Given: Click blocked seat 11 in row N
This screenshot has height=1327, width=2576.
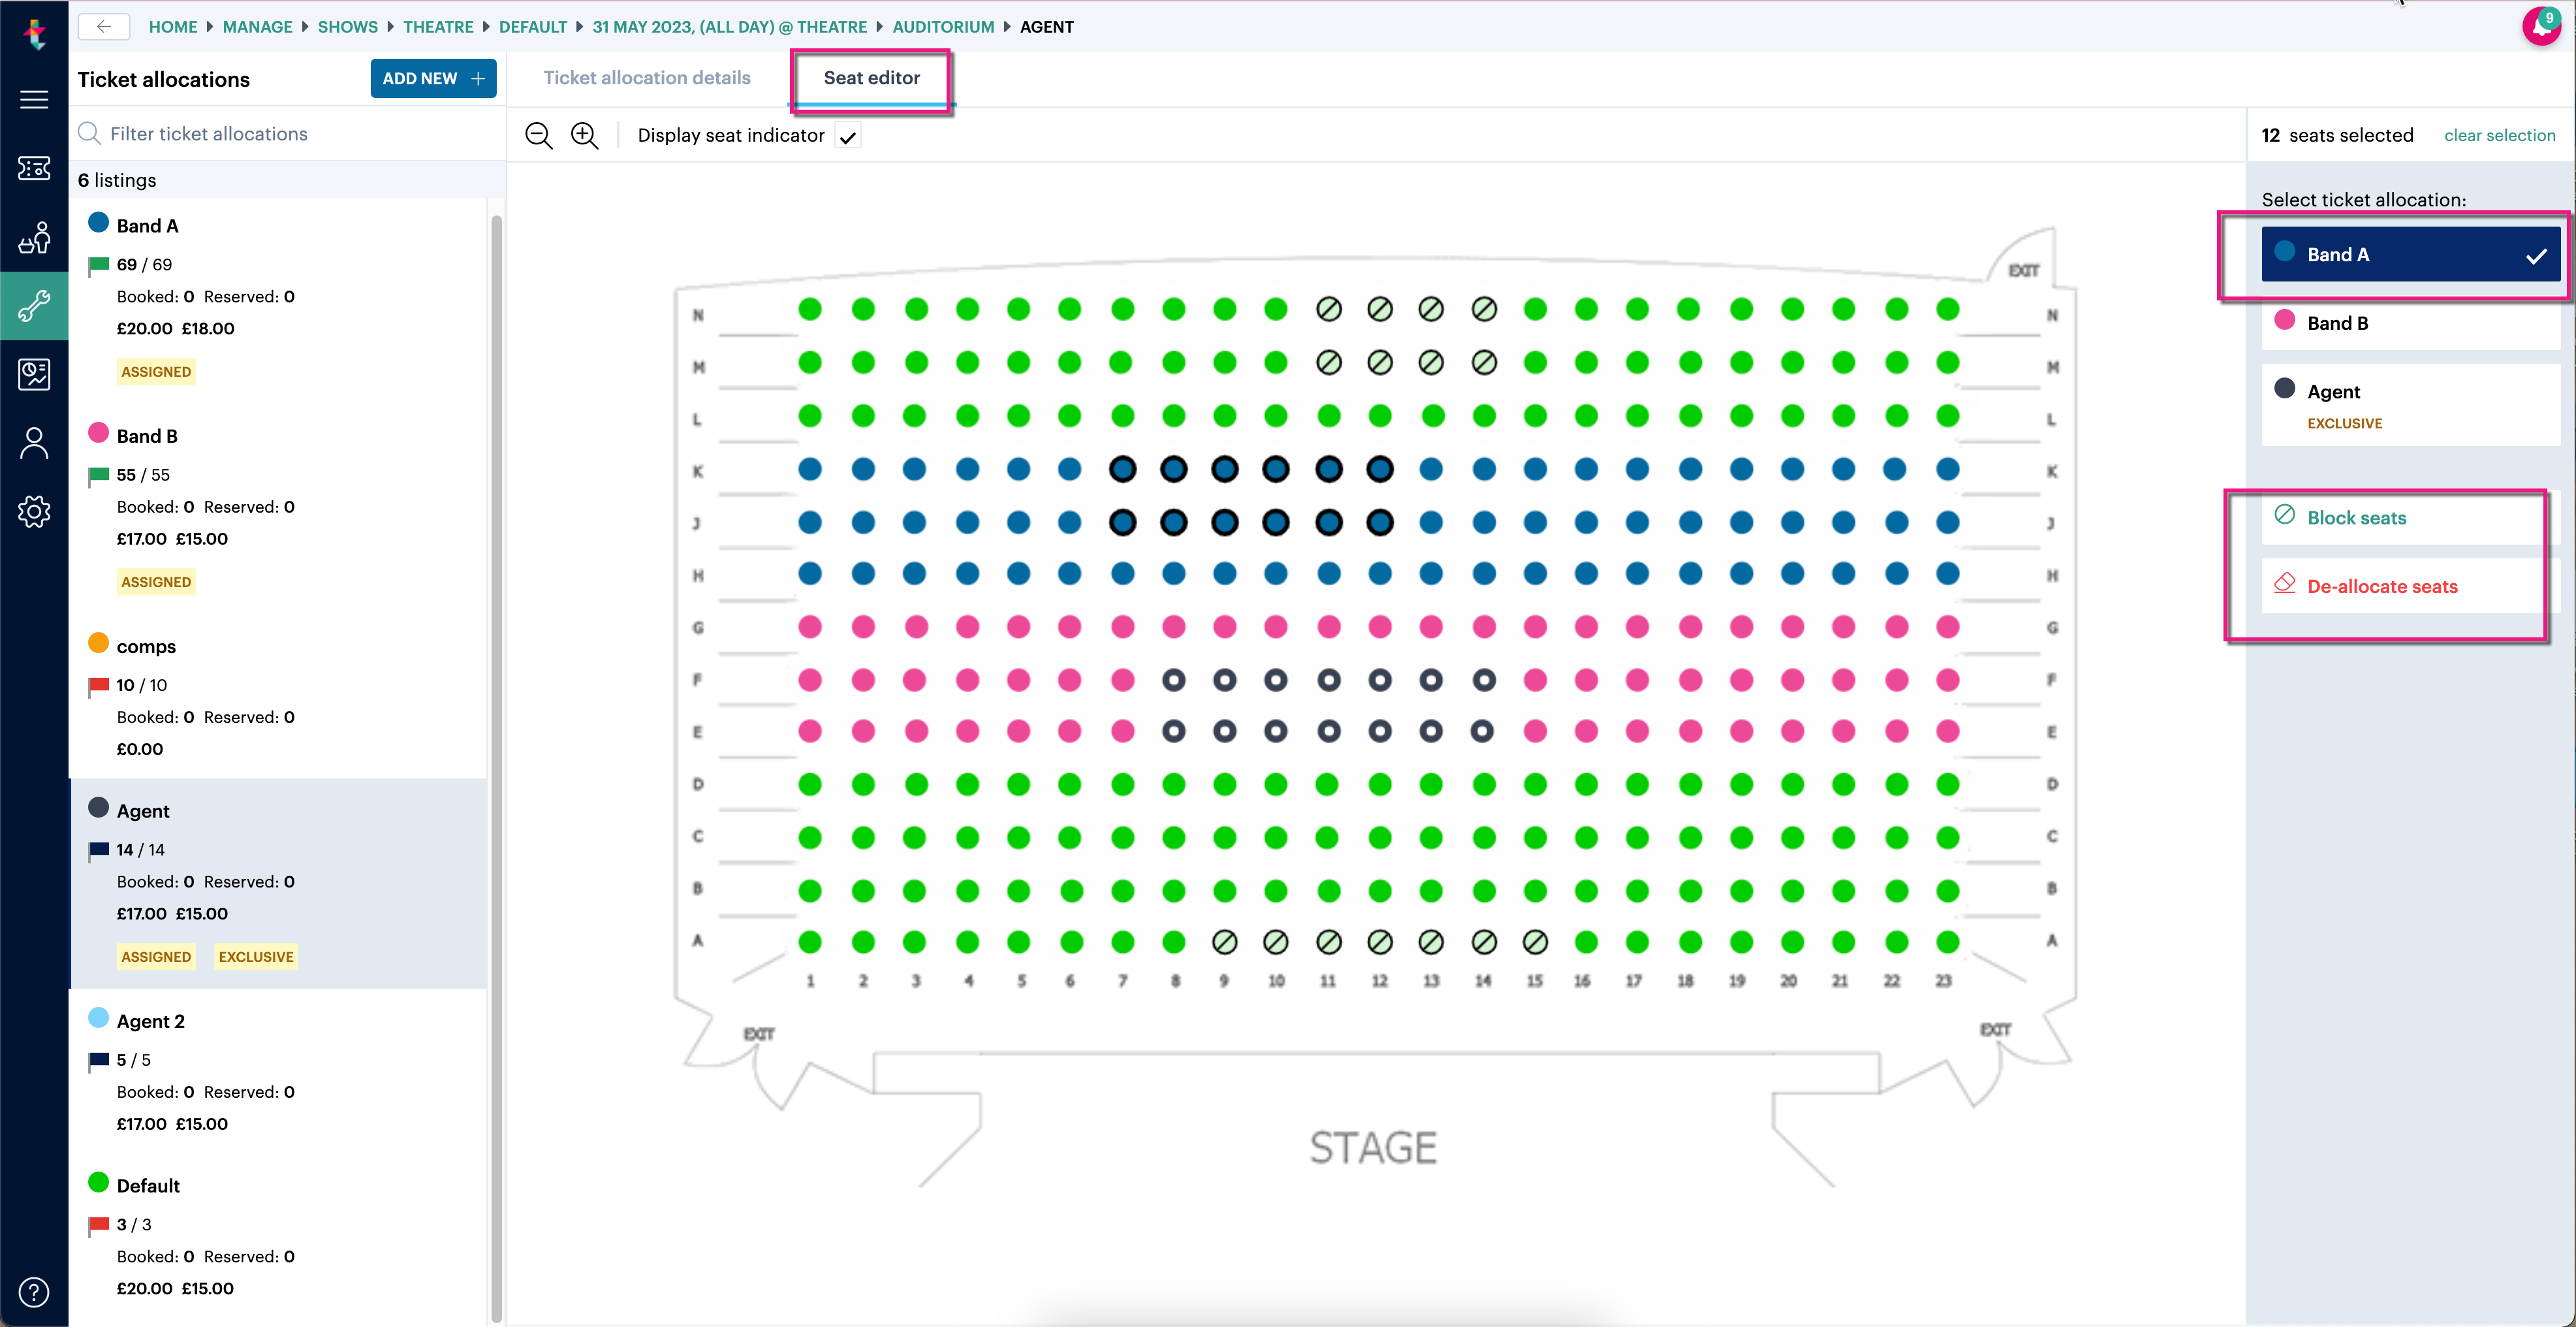Looking at the screenshot, I should 1328,309.
